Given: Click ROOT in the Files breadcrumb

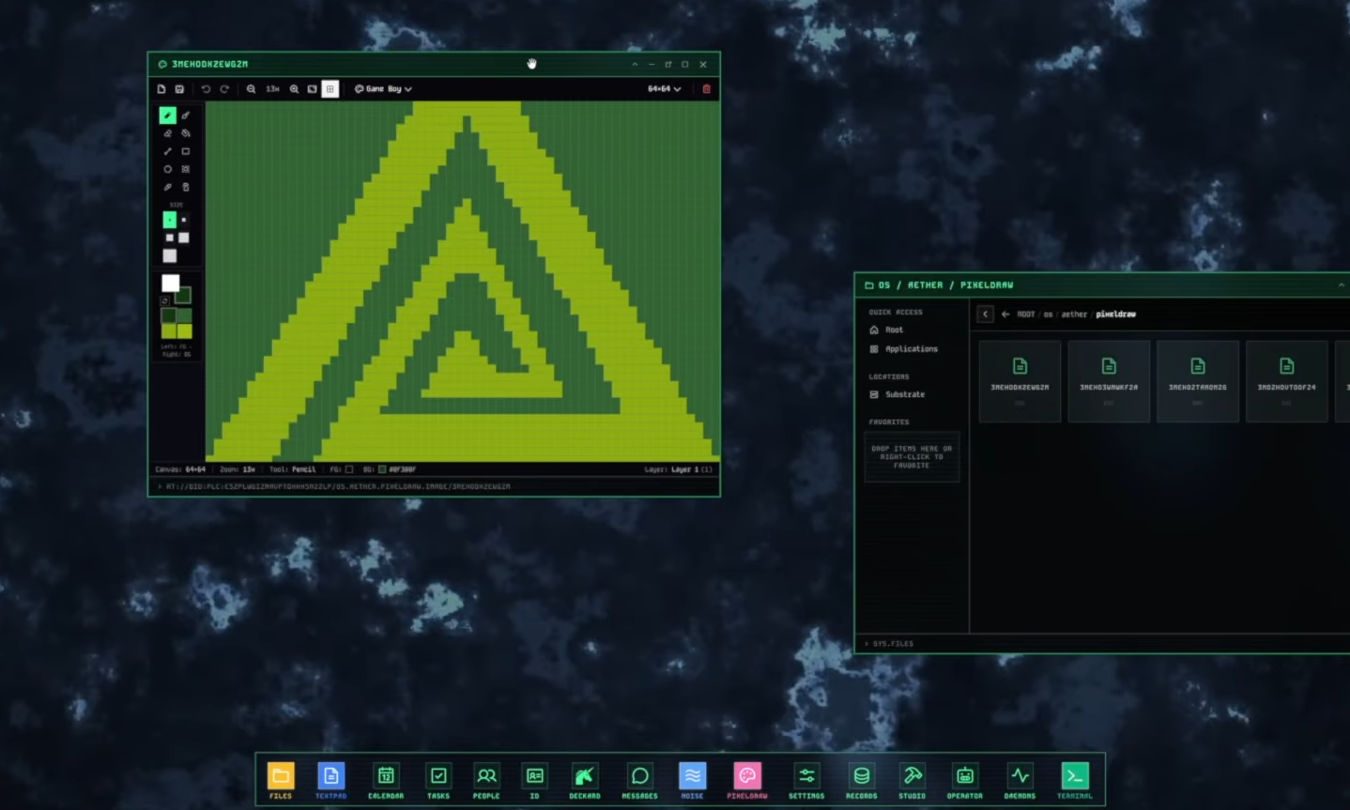Looking at the screenshot, I should click(x=1025, y=314).
